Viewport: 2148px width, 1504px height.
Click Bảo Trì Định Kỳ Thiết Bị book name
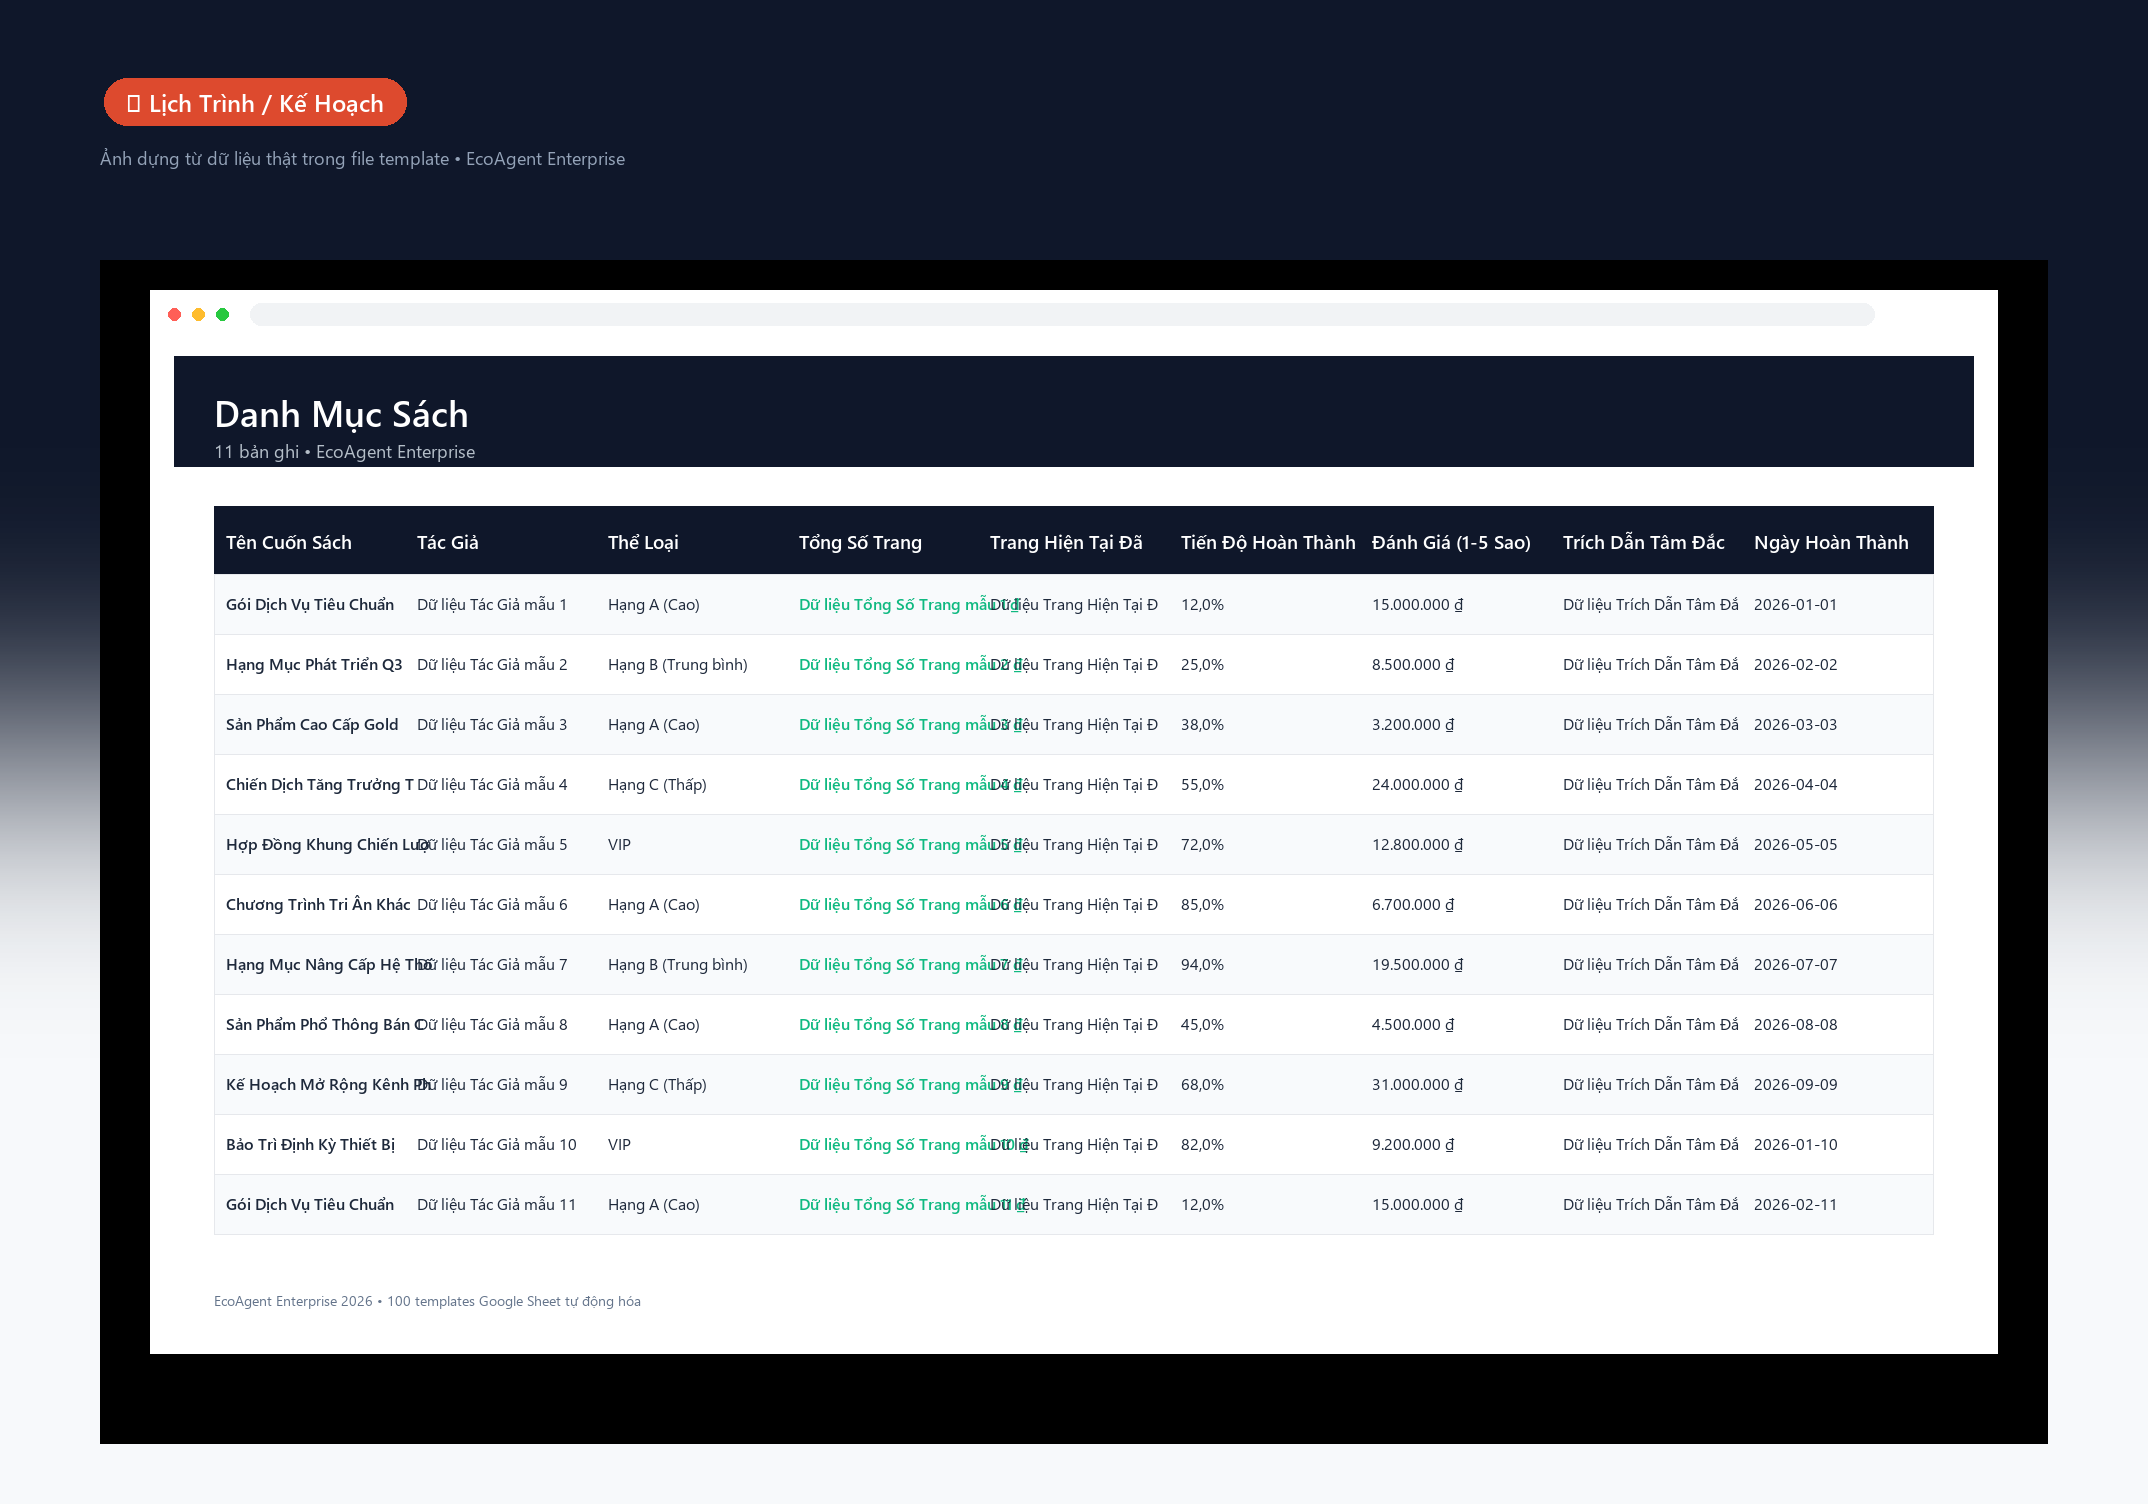click(310, 1144)
